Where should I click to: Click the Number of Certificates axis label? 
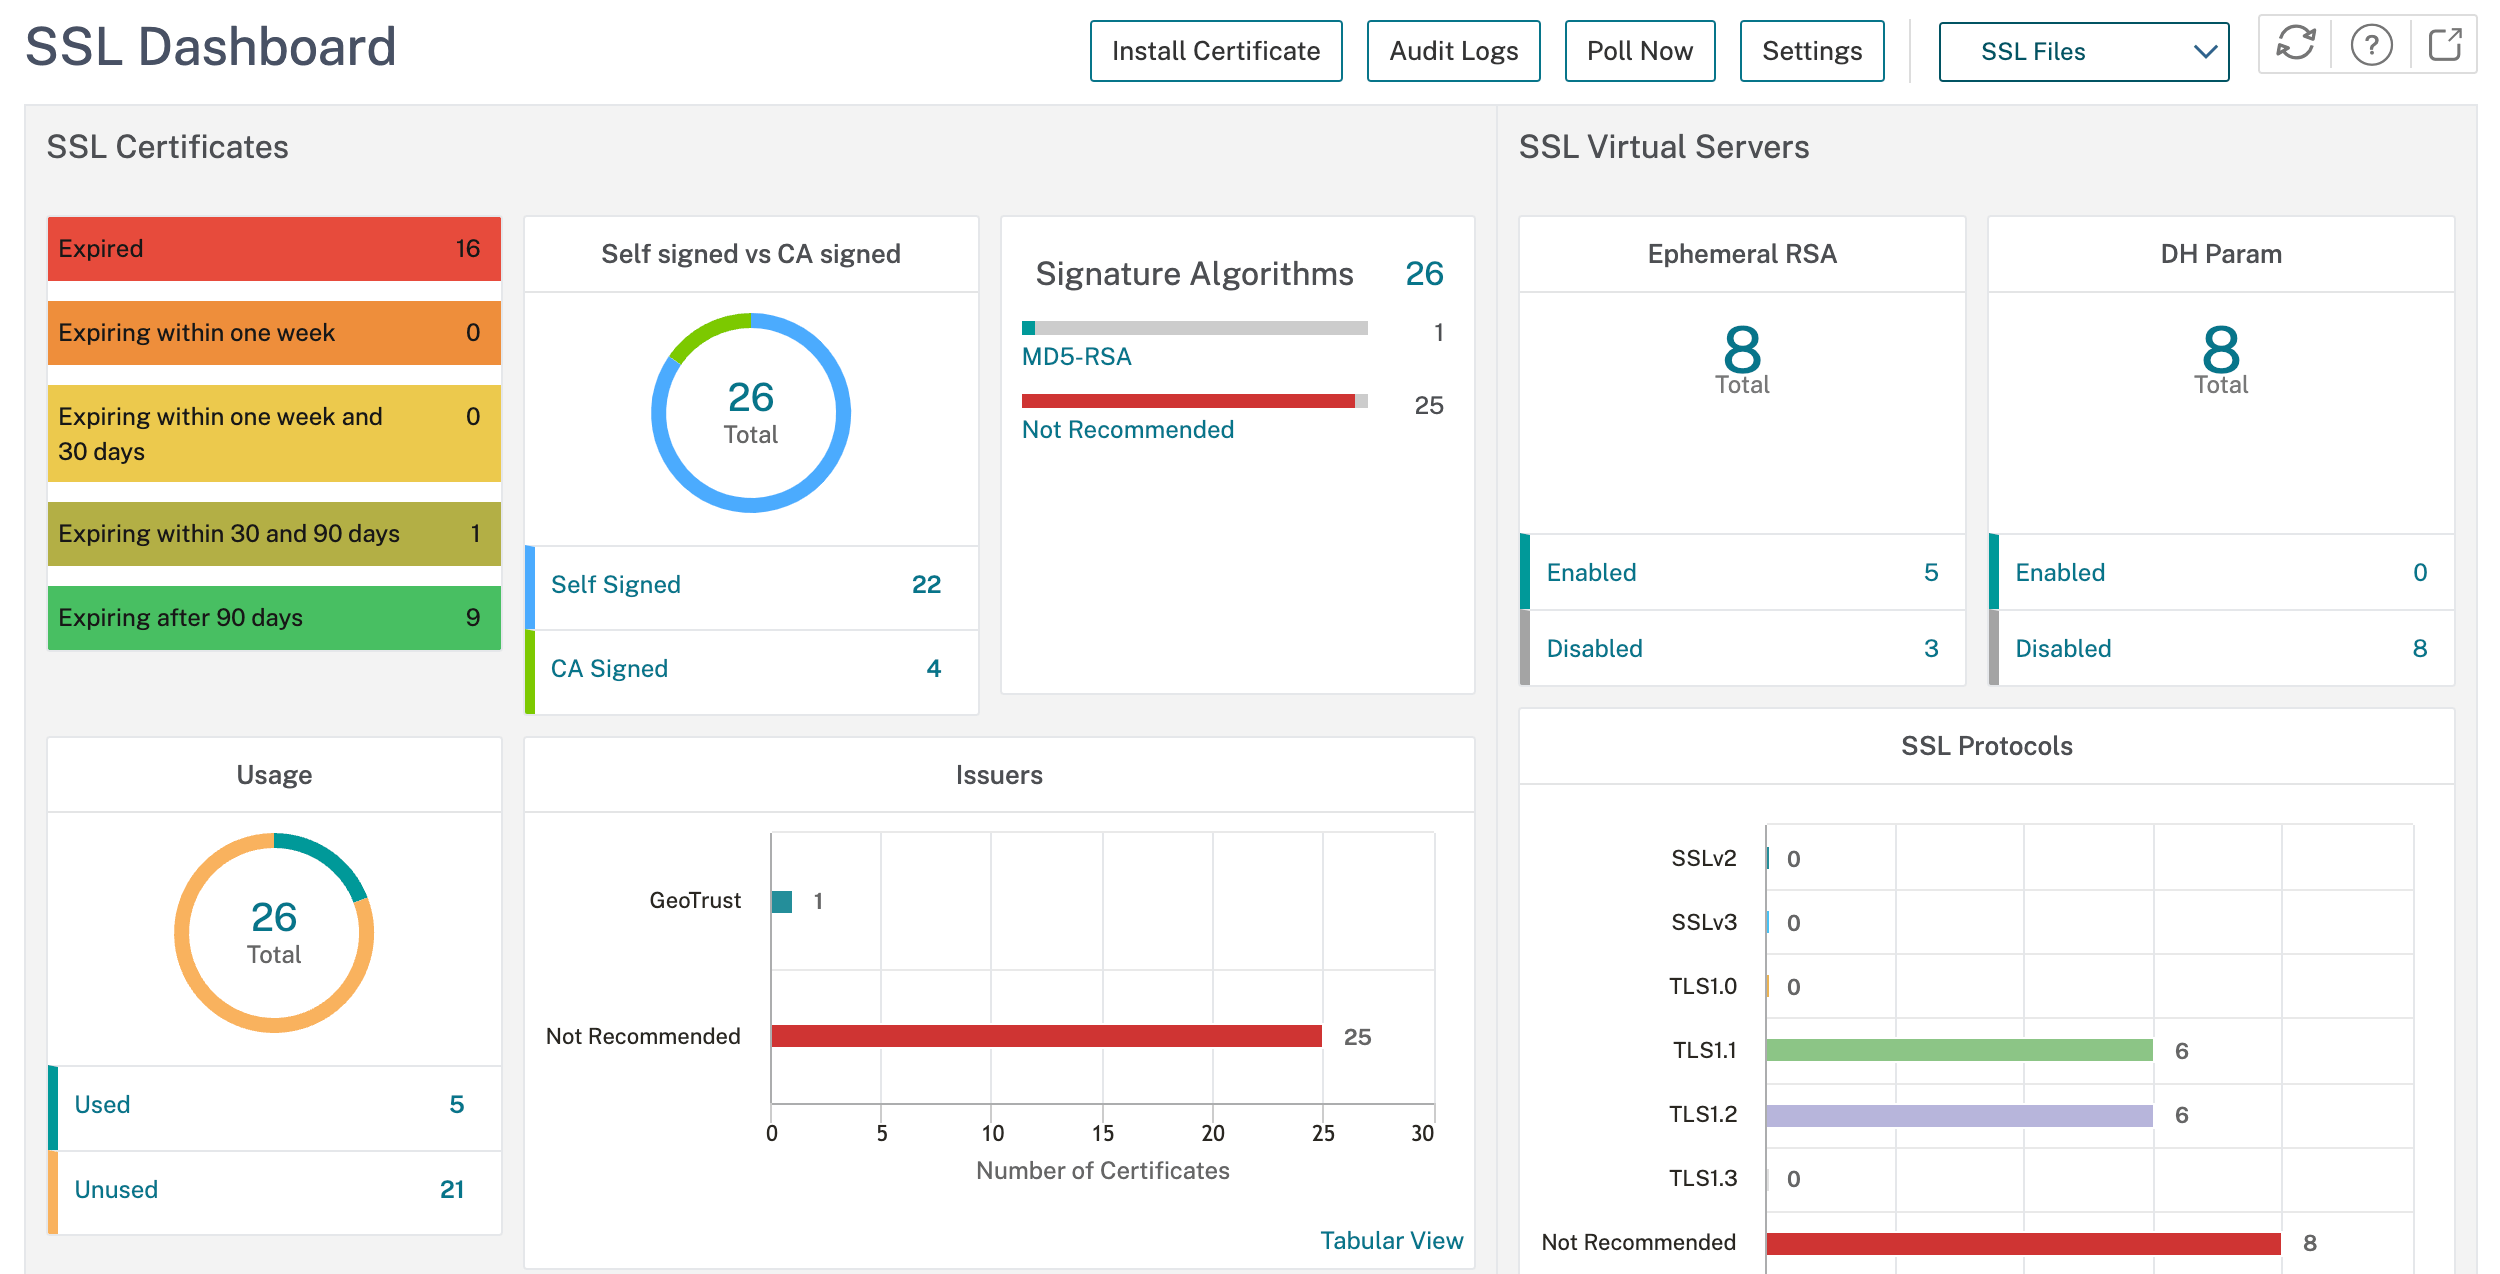tap(1102, 1171)
